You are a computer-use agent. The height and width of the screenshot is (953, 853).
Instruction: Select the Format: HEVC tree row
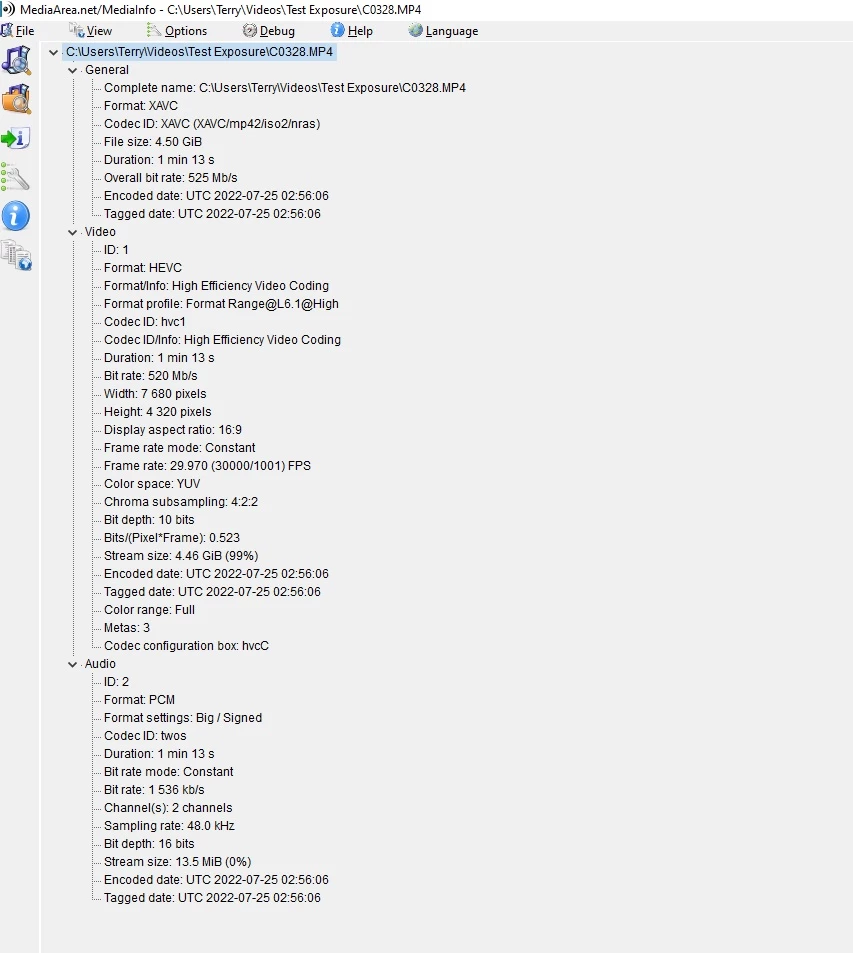[143, 268]
